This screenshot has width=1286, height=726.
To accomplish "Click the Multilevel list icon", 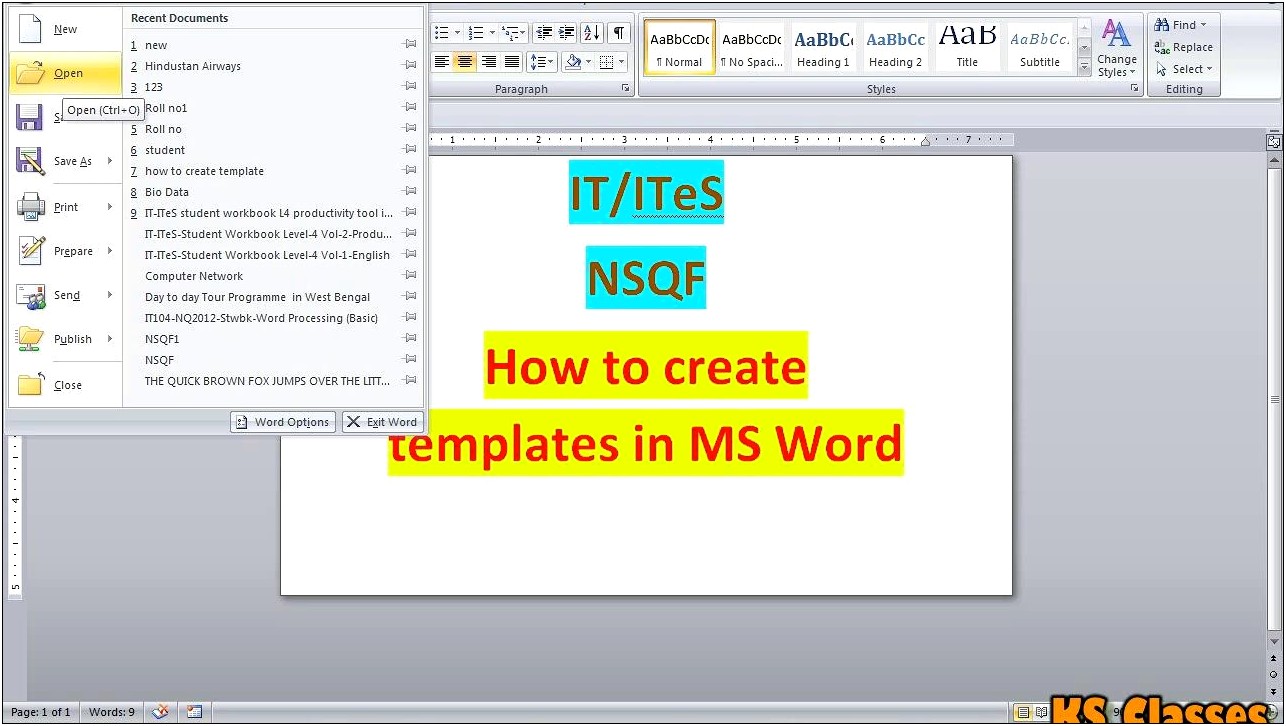I will 509,33.
